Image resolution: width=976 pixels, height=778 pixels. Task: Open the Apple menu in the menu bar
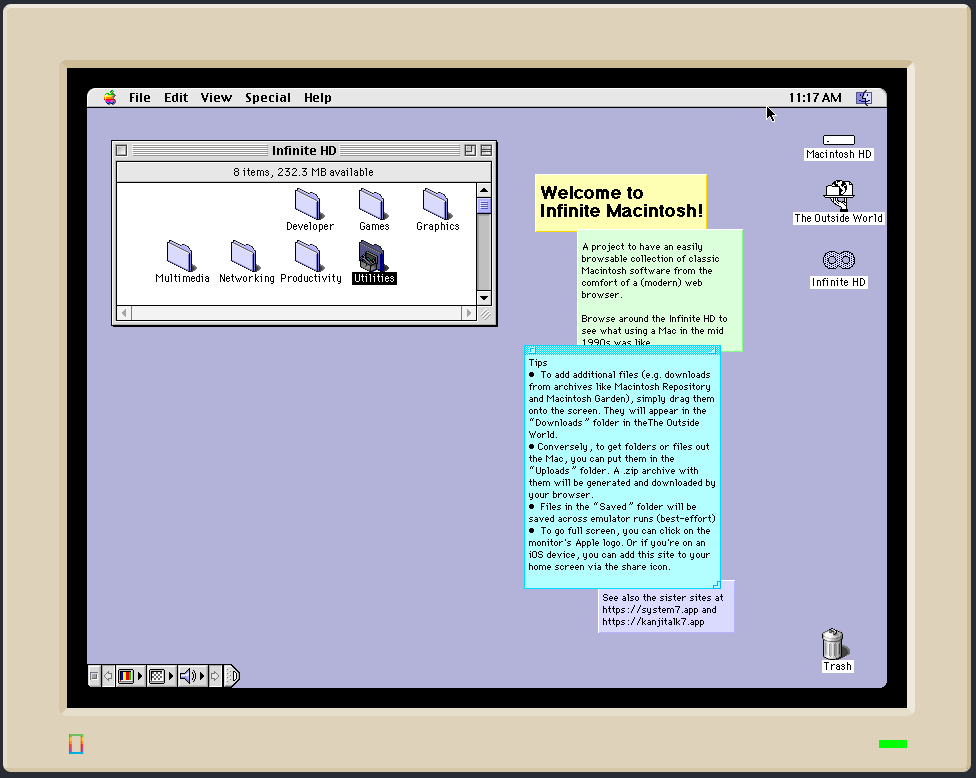(110, 98)
